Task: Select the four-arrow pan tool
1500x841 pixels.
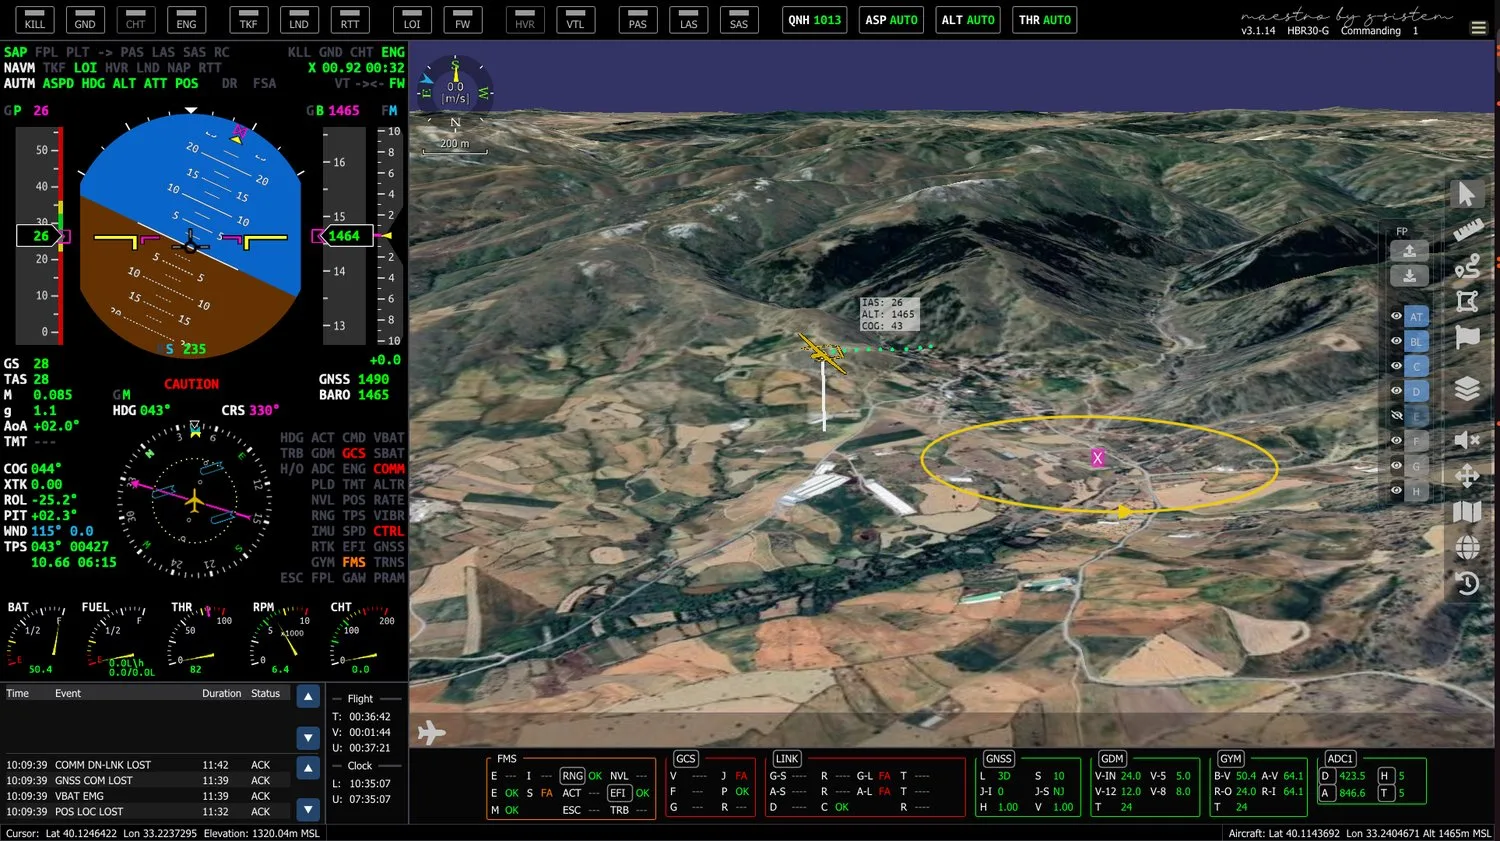Action: (1467, 476)
